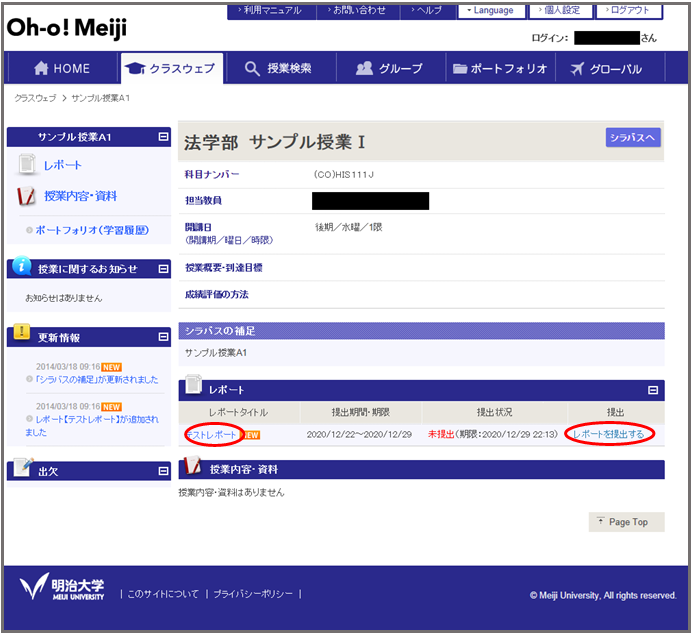
Task: Click the book icon on 授業内容・資料 section header
Action: (193, 465)
